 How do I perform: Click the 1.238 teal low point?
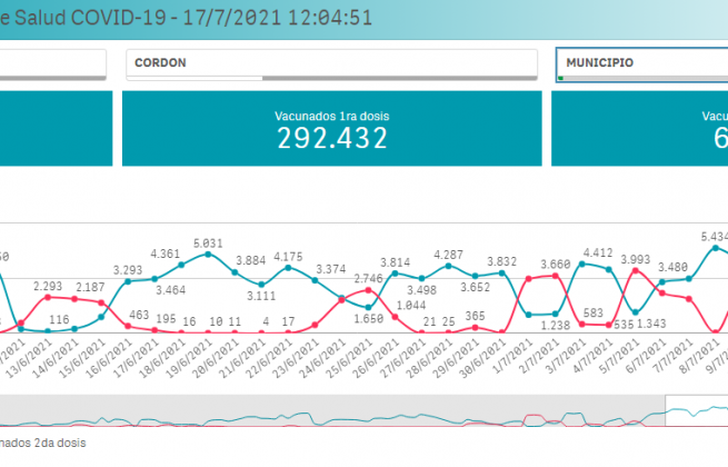(553, 312)
